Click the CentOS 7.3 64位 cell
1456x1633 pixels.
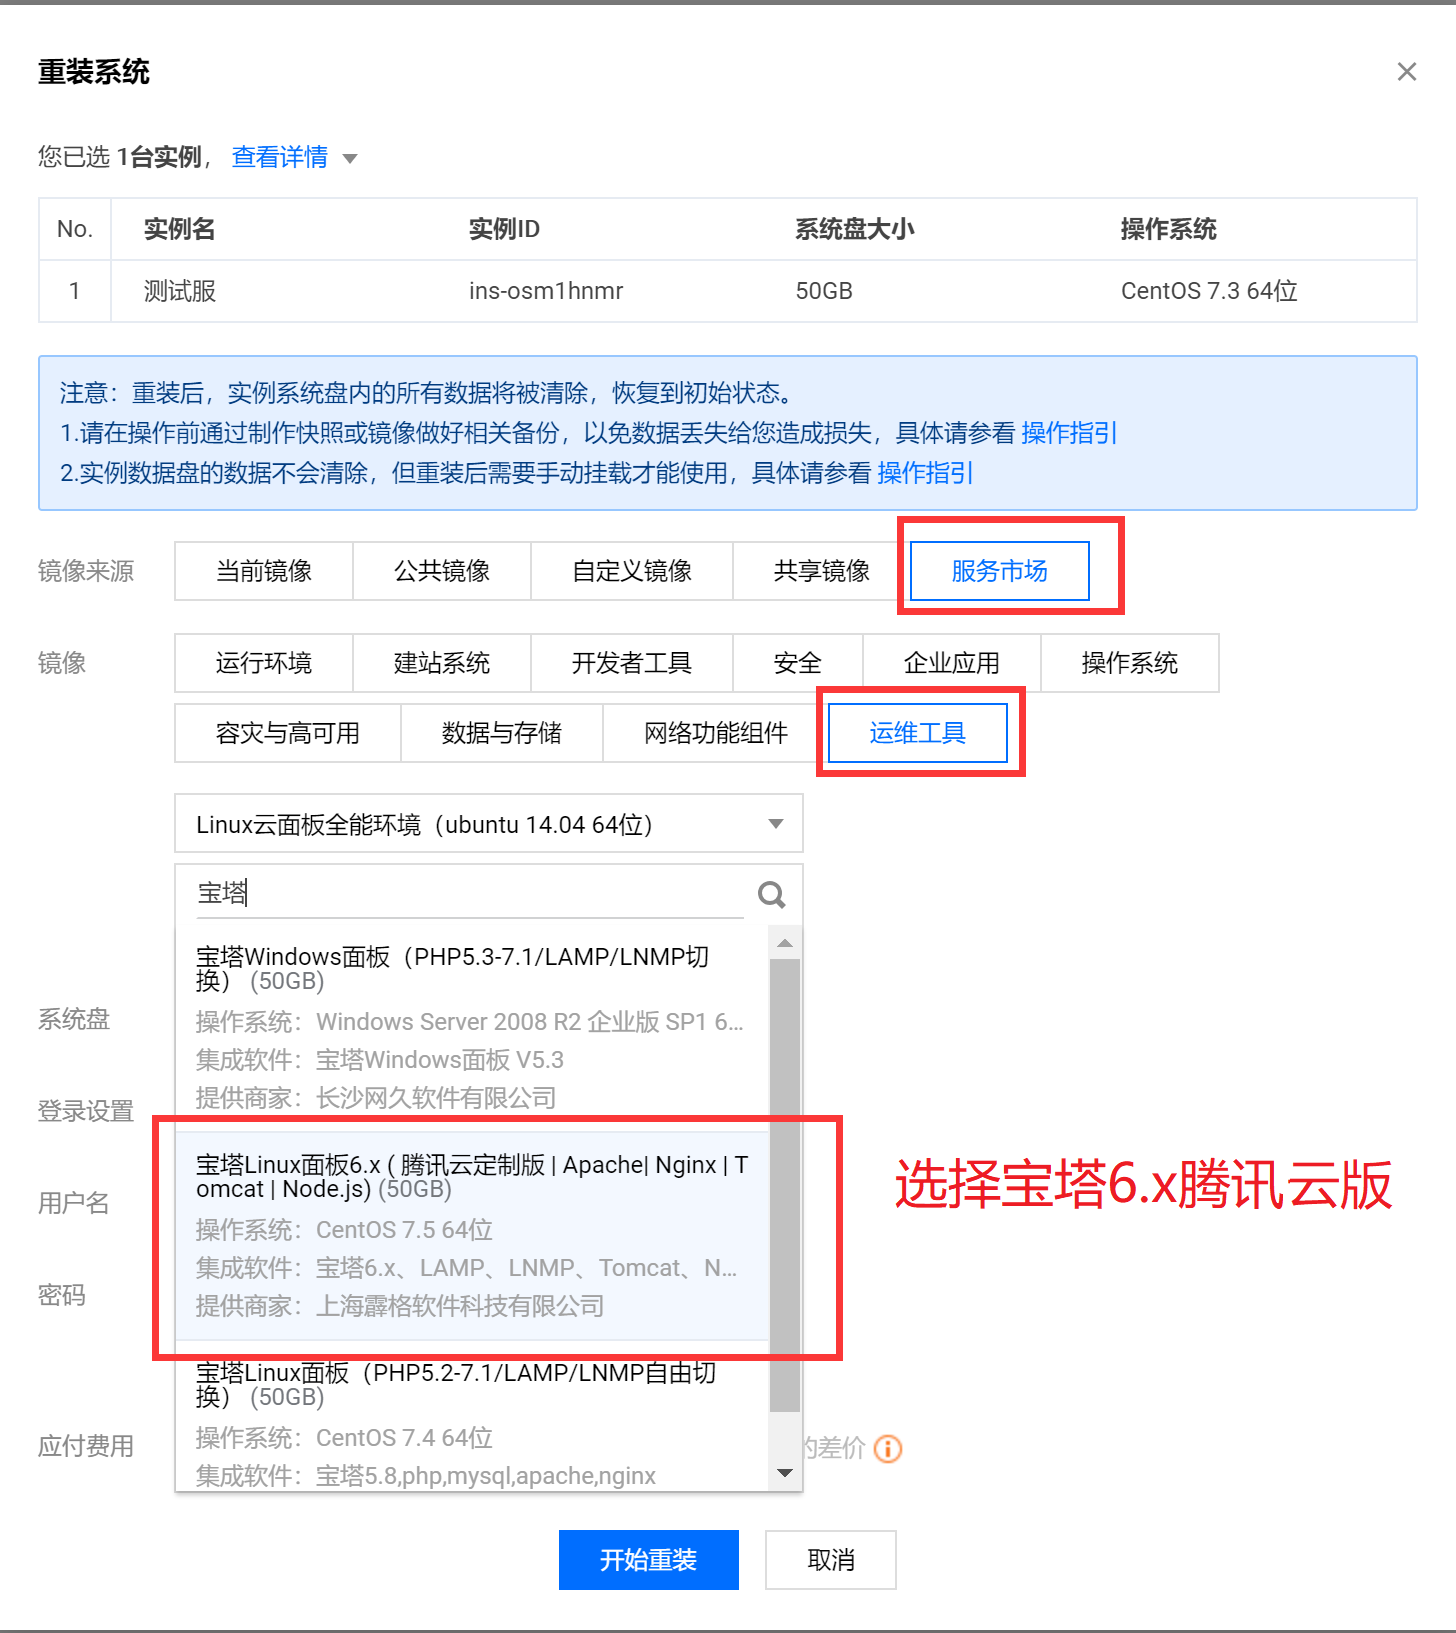tap(1209, 291)
